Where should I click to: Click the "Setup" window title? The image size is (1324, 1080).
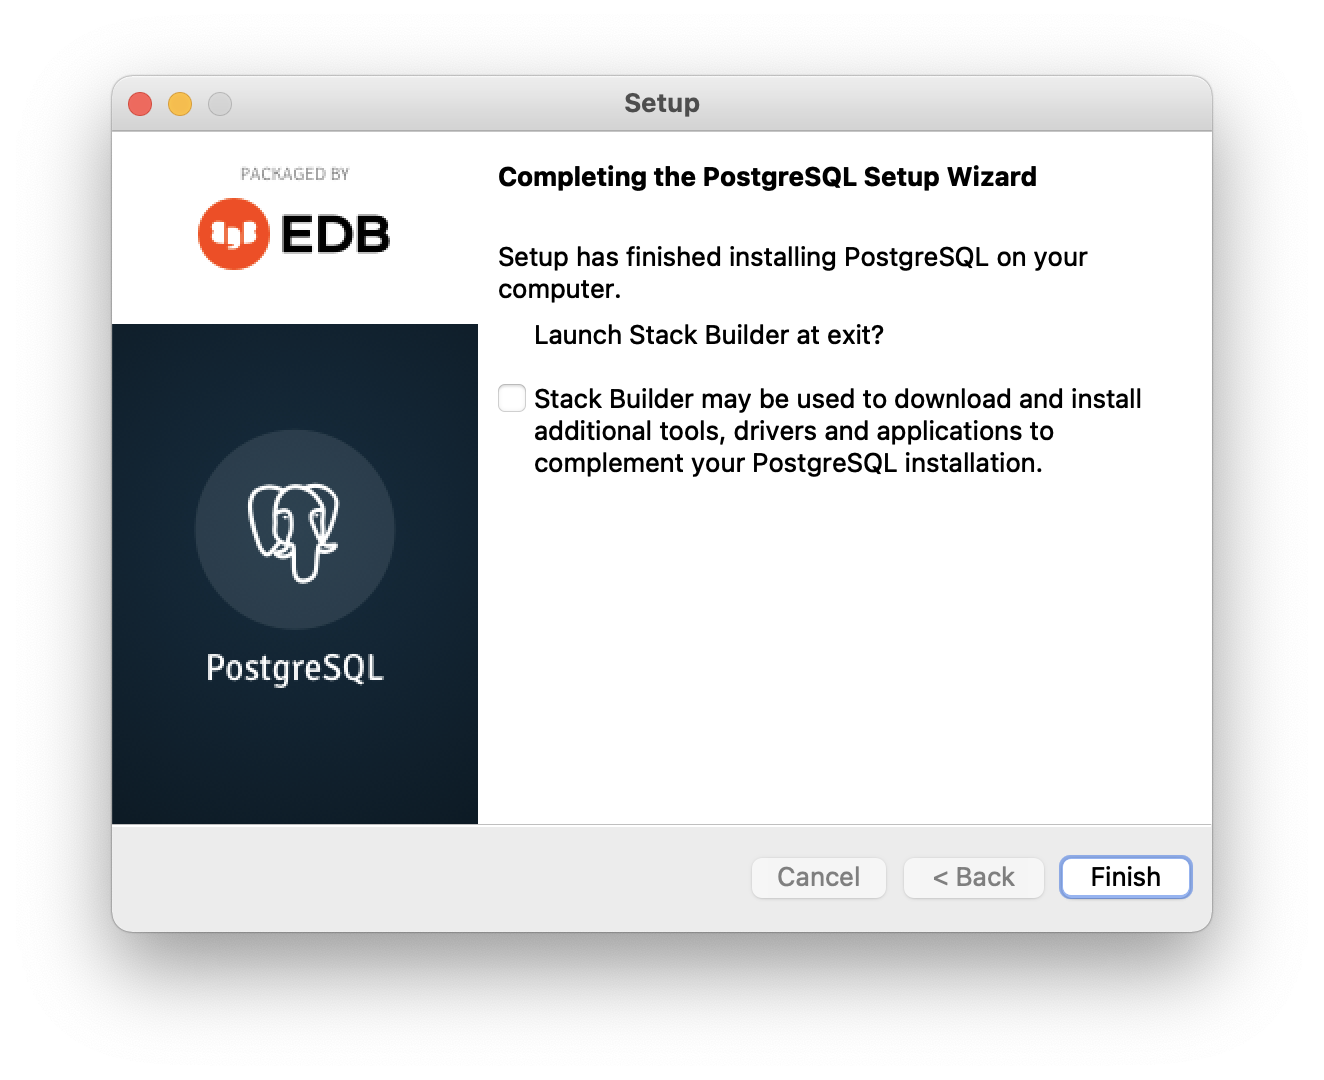coord(661,103)
